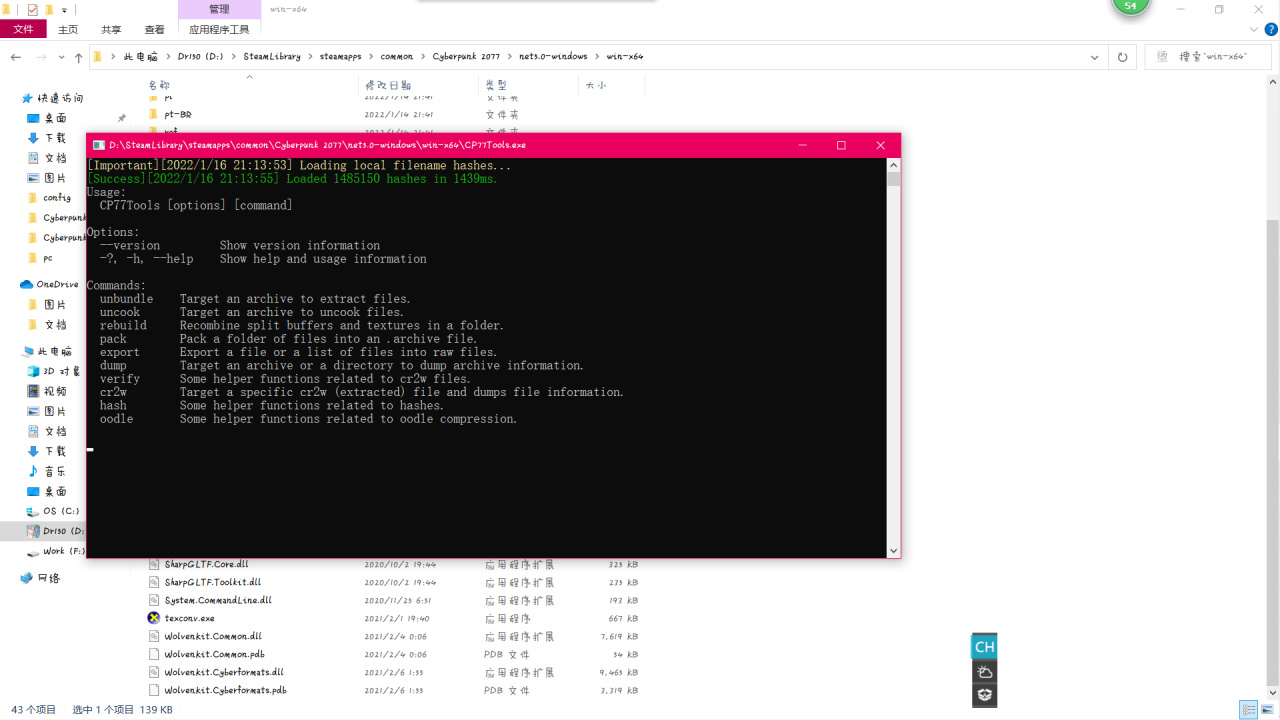1280x720 pixels.
Task: Select the WolvenKit.Common.pdb file
Action: tap(213, 654)
